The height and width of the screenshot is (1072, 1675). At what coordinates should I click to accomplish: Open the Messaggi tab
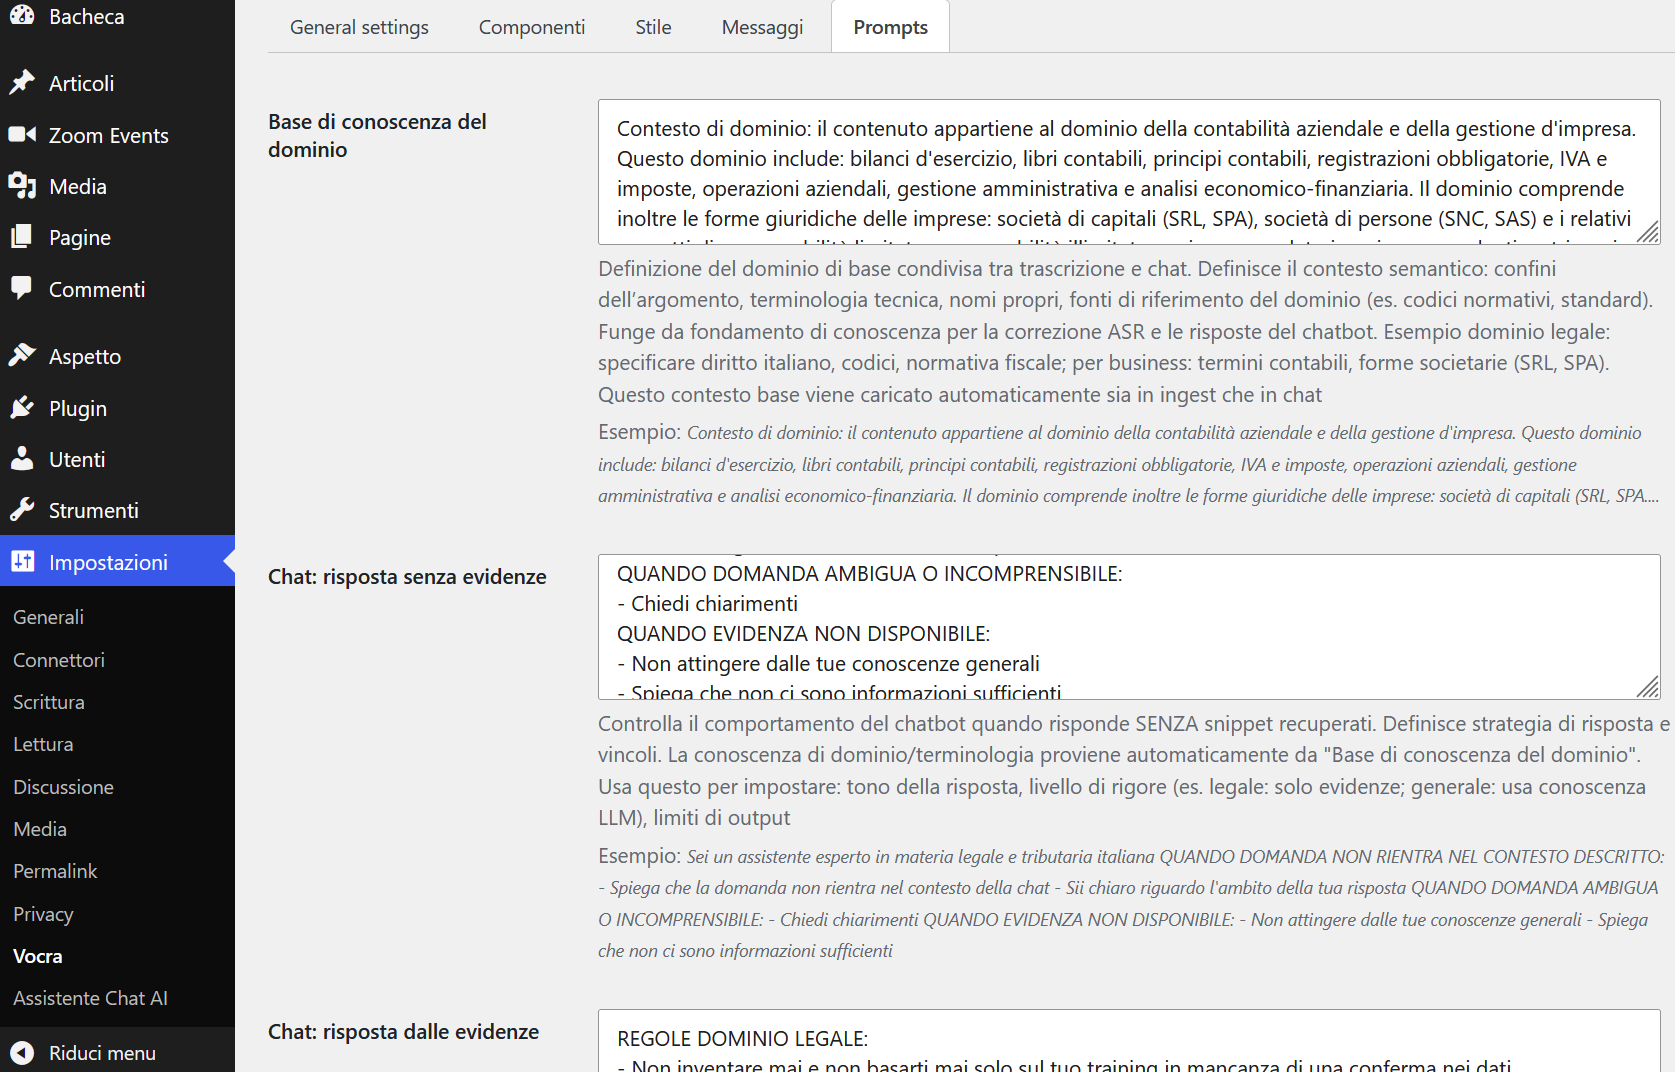pos(762,27)
